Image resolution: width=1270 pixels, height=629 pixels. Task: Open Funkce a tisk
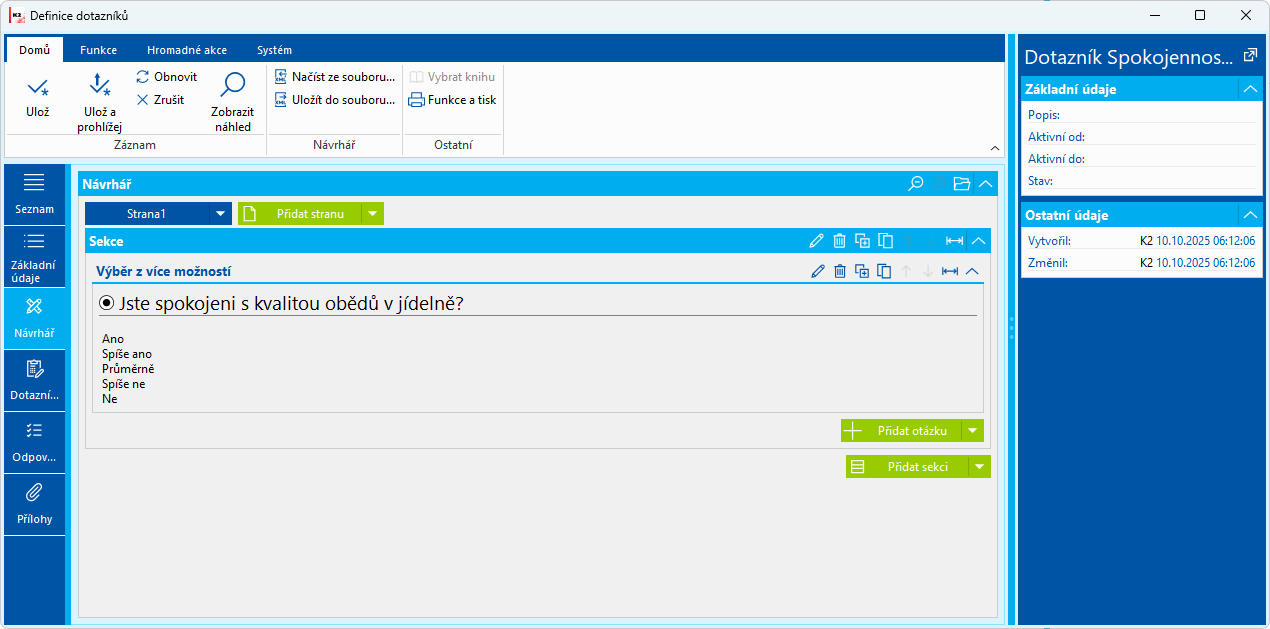coord(452,100)
